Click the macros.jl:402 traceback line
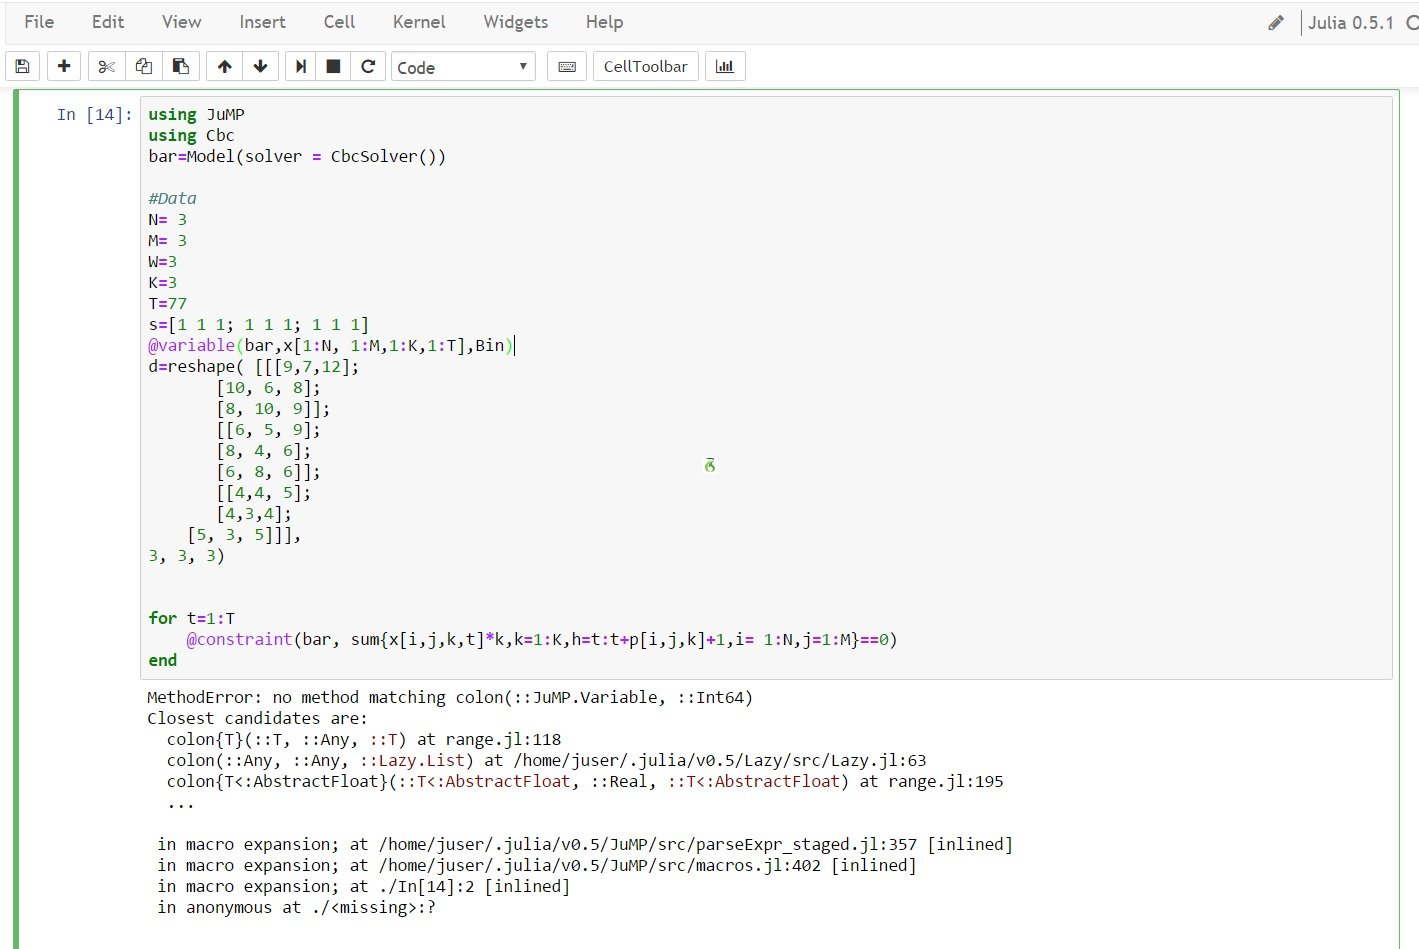1419x949 pixels. coord(537,865)
